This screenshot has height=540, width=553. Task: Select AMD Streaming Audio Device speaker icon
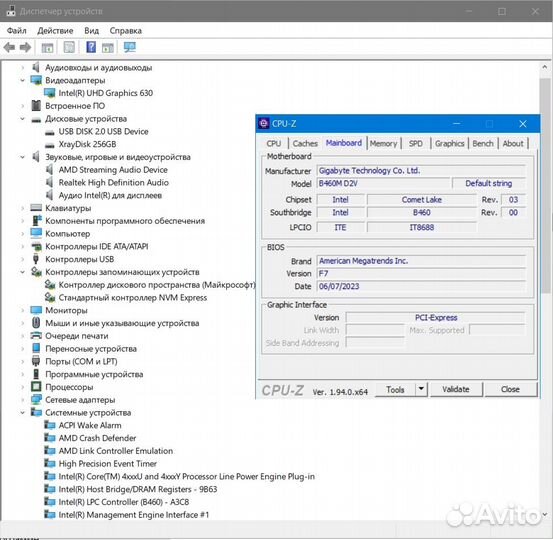click(x=50, y=170)
